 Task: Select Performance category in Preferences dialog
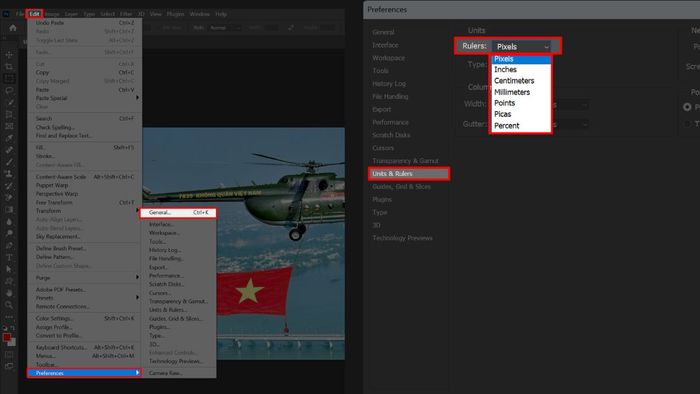coord(390,122)
